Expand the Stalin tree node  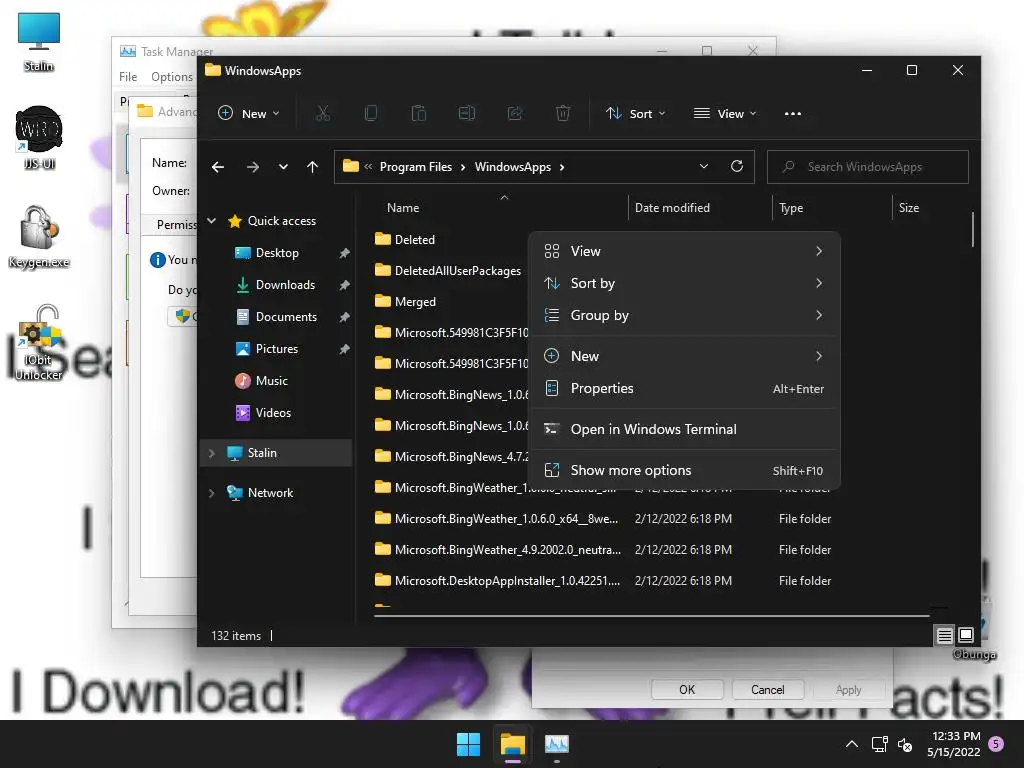click(212, 453)
